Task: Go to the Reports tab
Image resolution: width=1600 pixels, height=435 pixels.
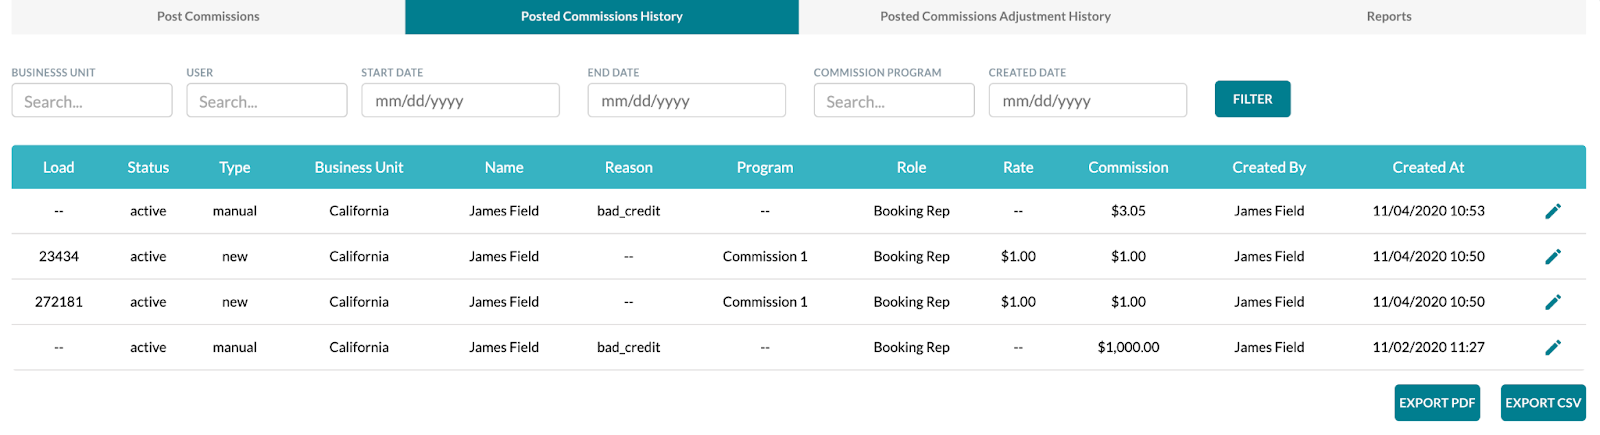Action: point(1389,17)
